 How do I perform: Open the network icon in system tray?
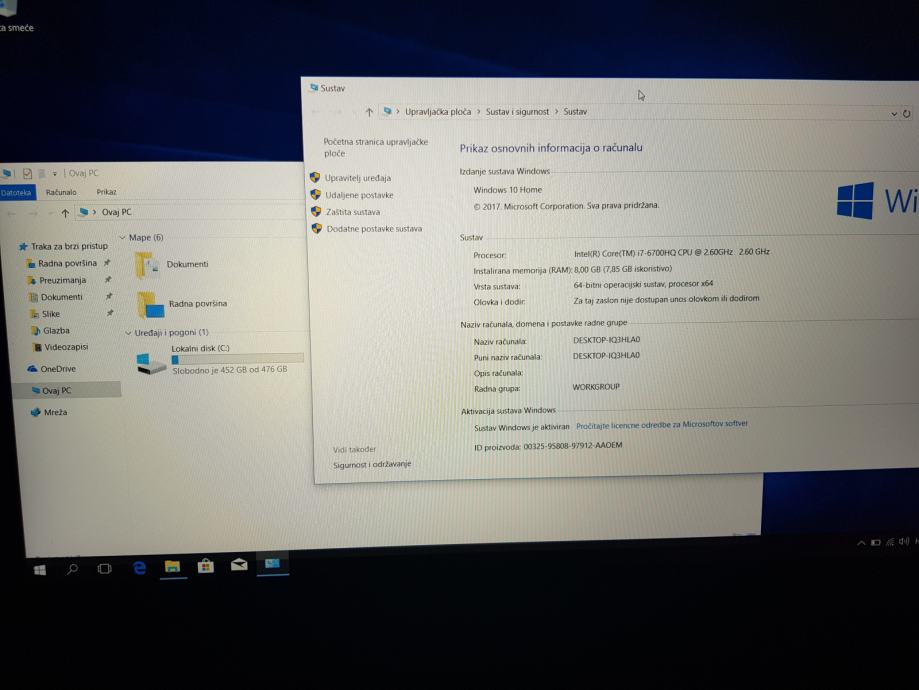coord(890,542)
